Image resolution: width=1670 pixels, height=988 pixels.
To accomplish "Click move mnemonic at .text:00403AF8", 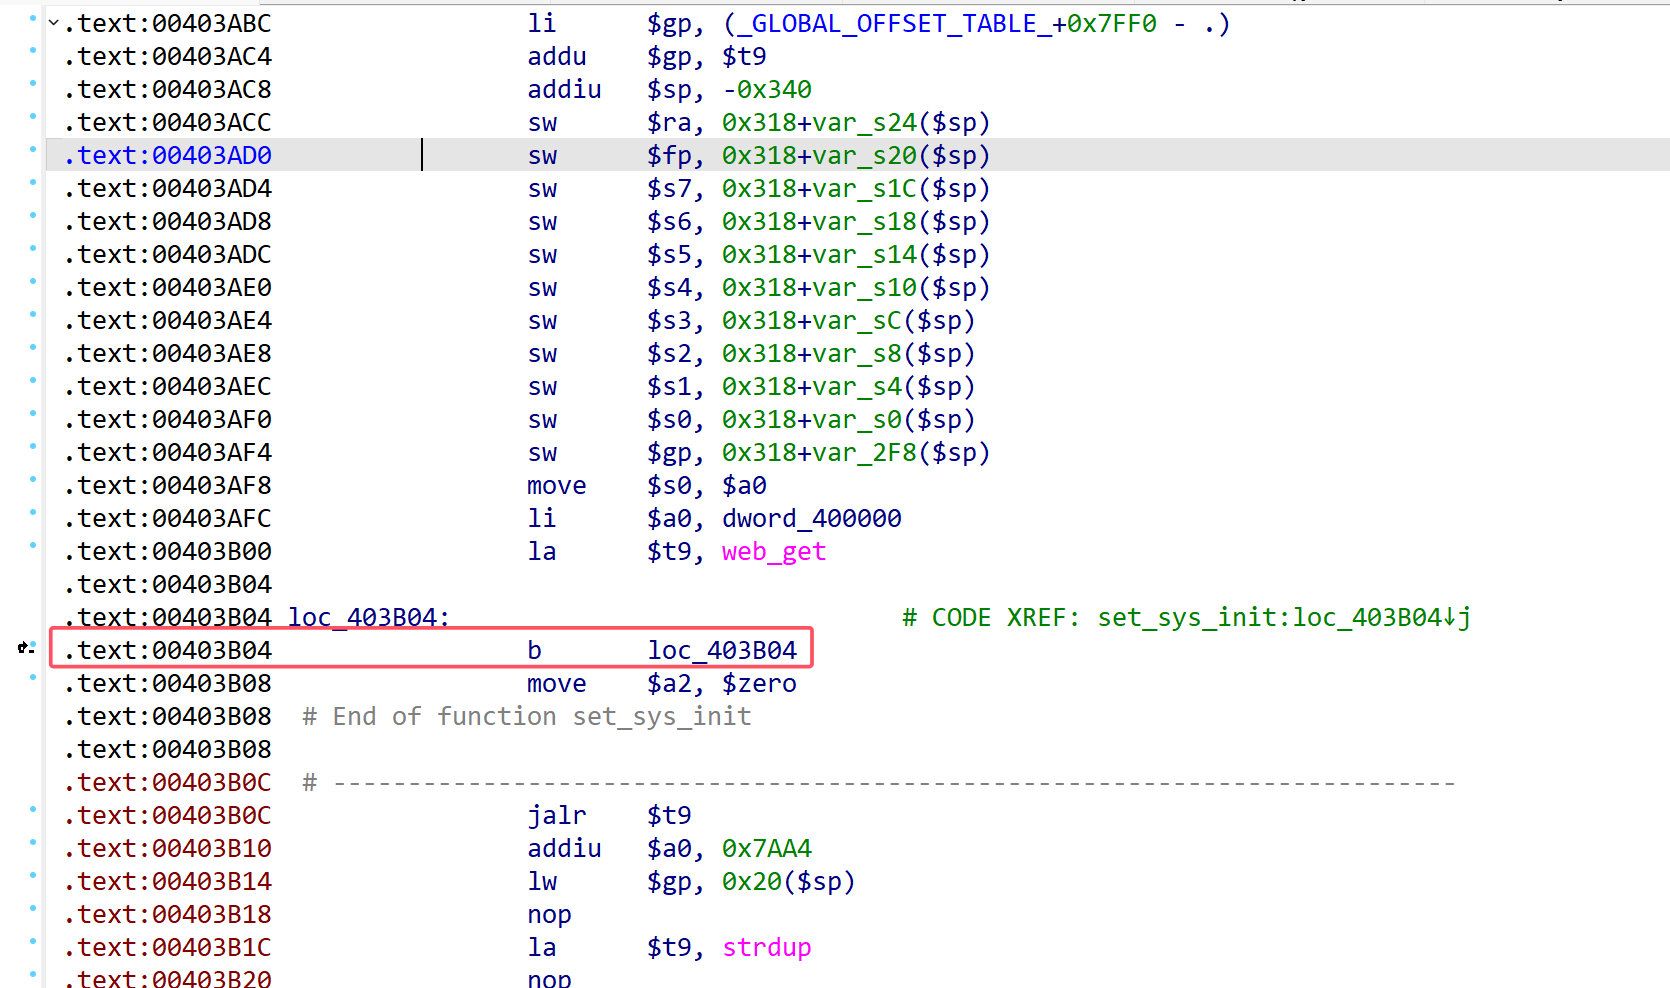I will point(557,485).
